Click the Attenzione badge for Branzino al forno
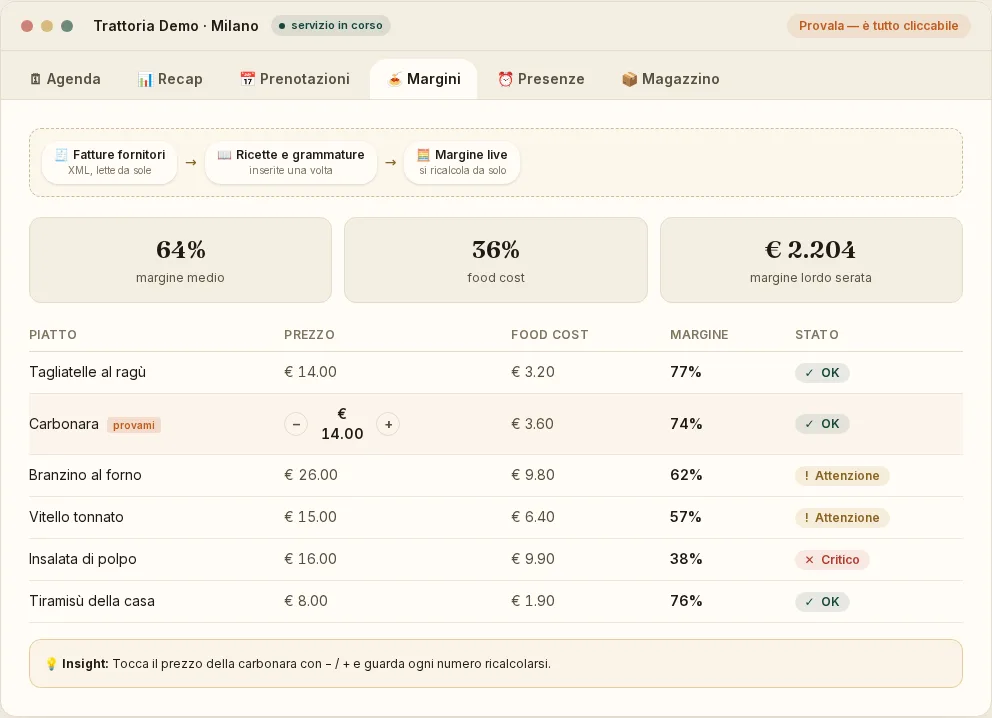 842,476
